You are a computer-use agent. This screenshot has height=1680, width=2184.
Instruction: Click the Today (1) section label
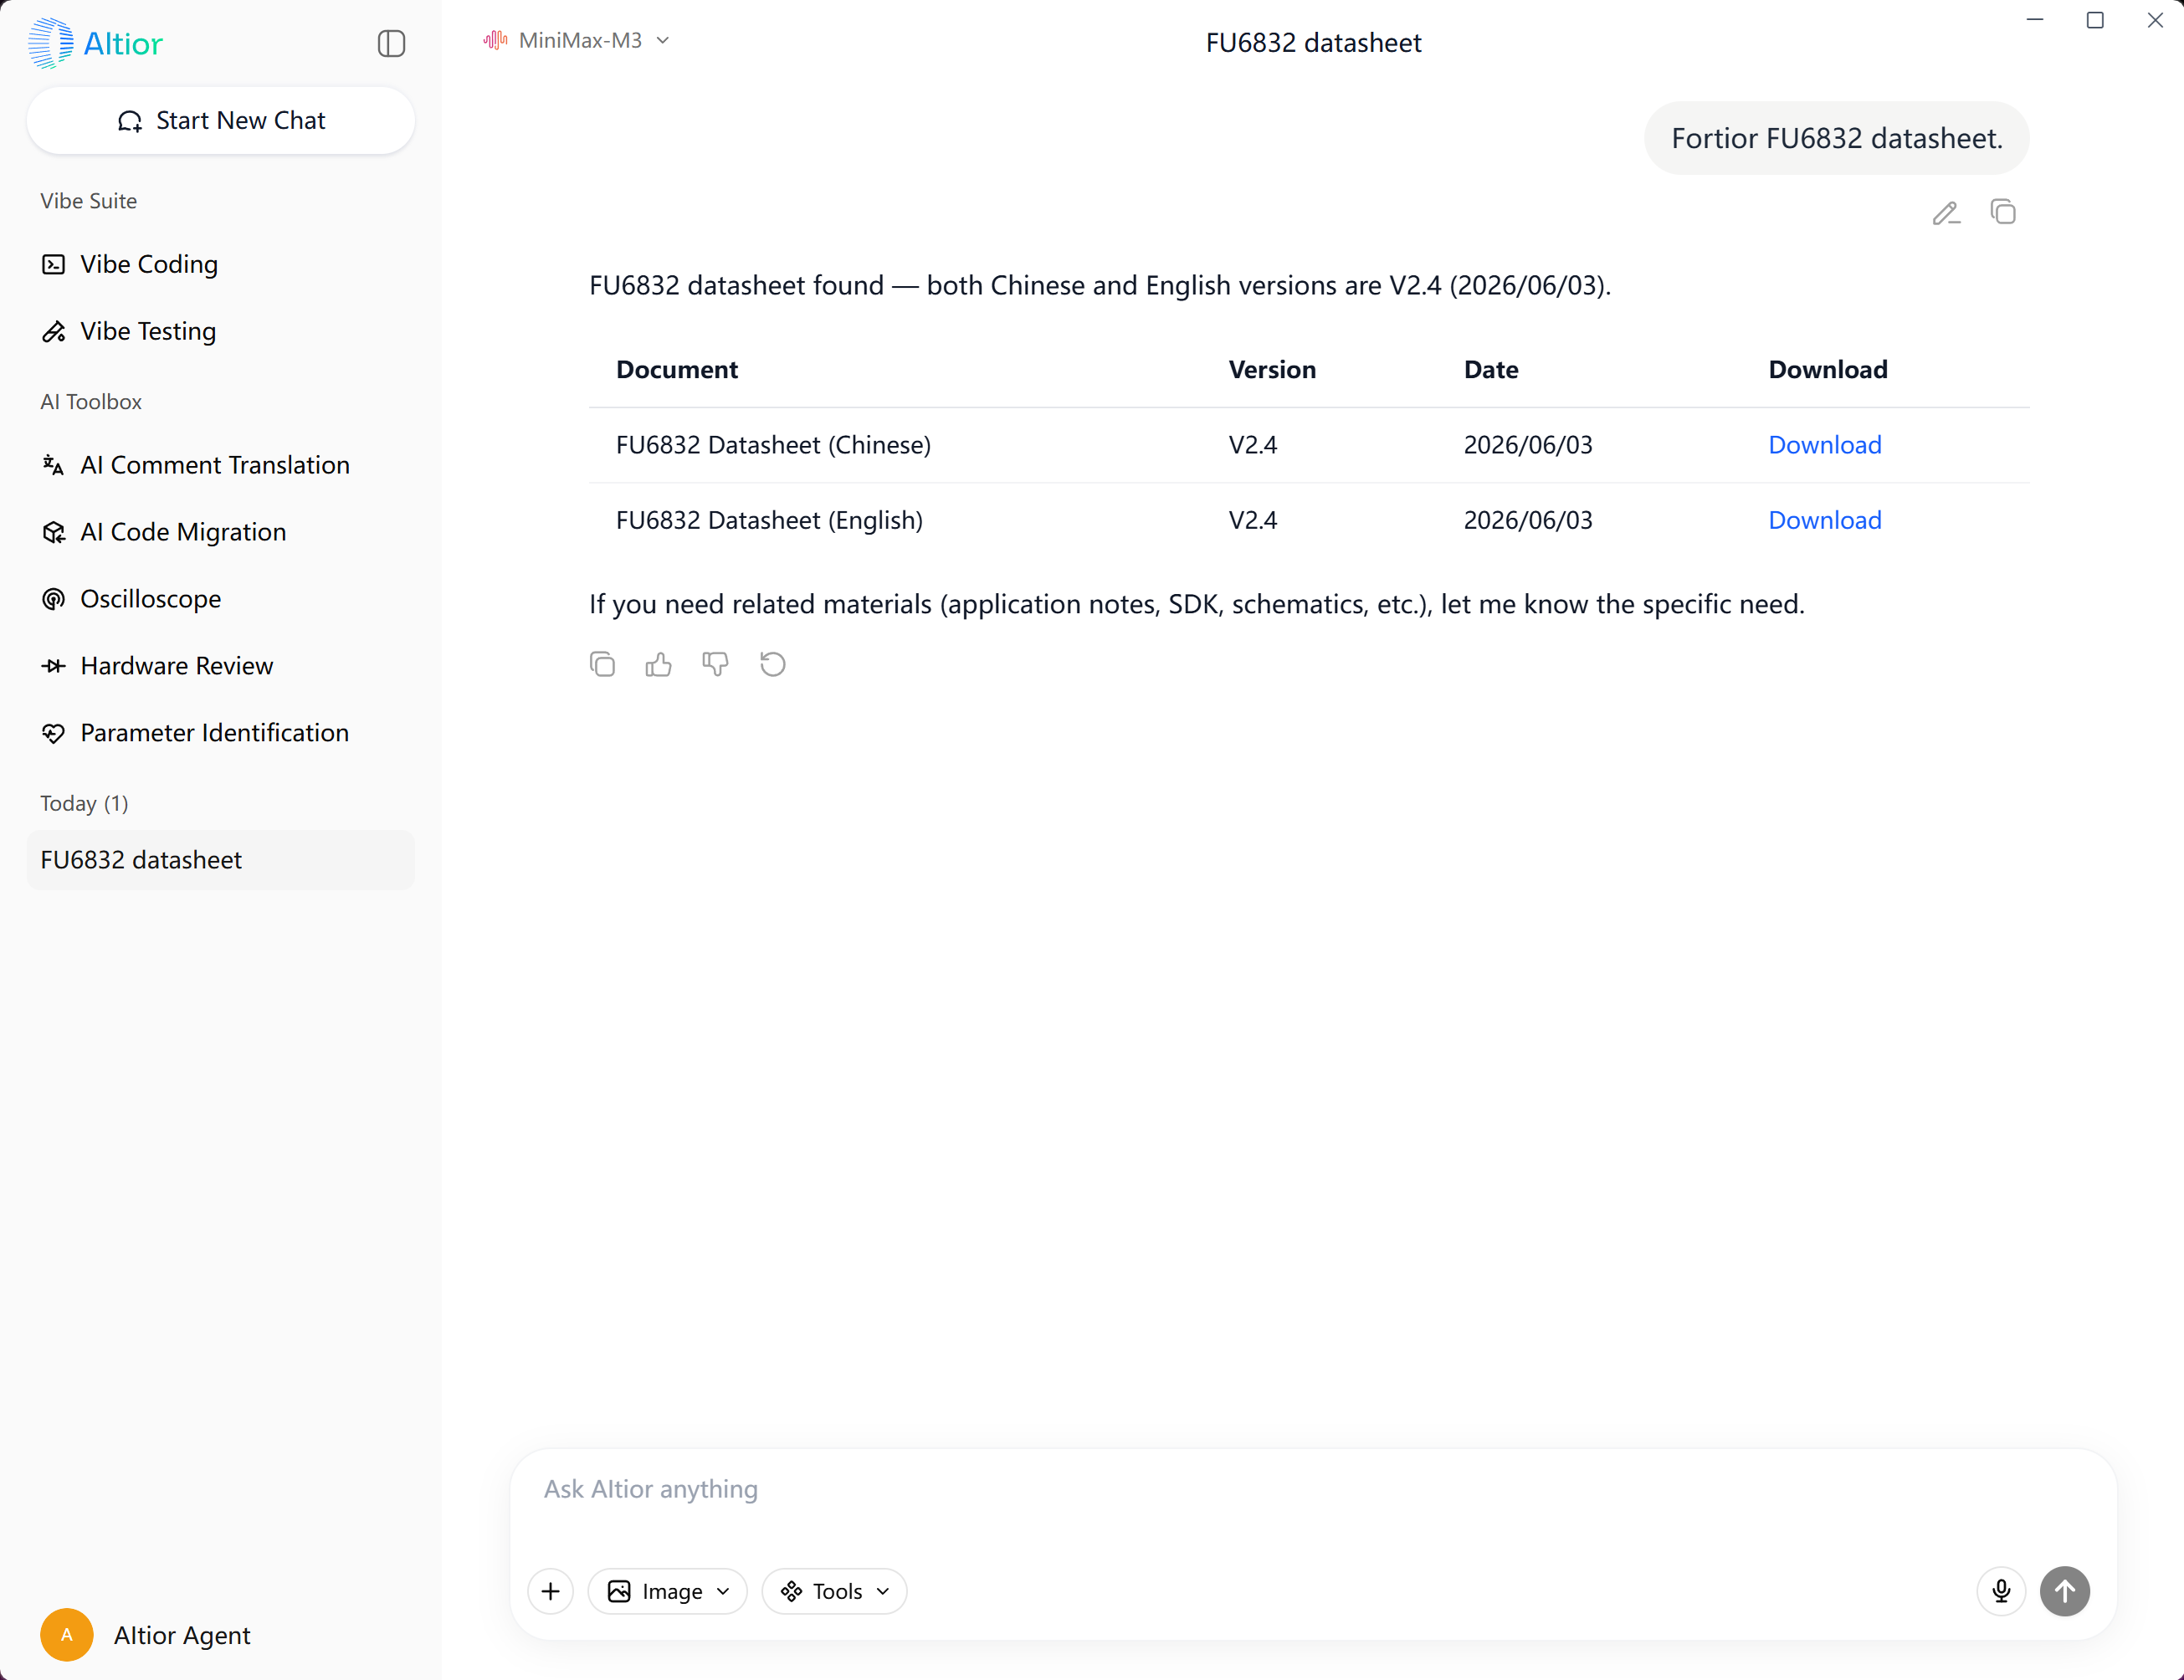(x=84, y=803)
